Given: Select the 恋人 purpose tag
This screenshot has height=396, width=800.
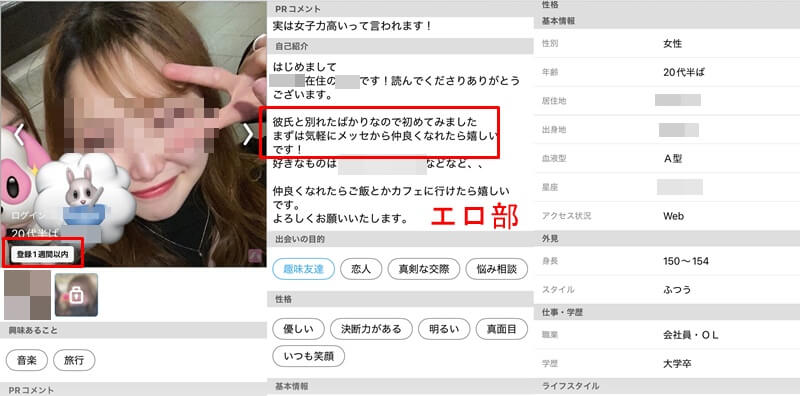Looking at the screenshot, I should point(361,269).
